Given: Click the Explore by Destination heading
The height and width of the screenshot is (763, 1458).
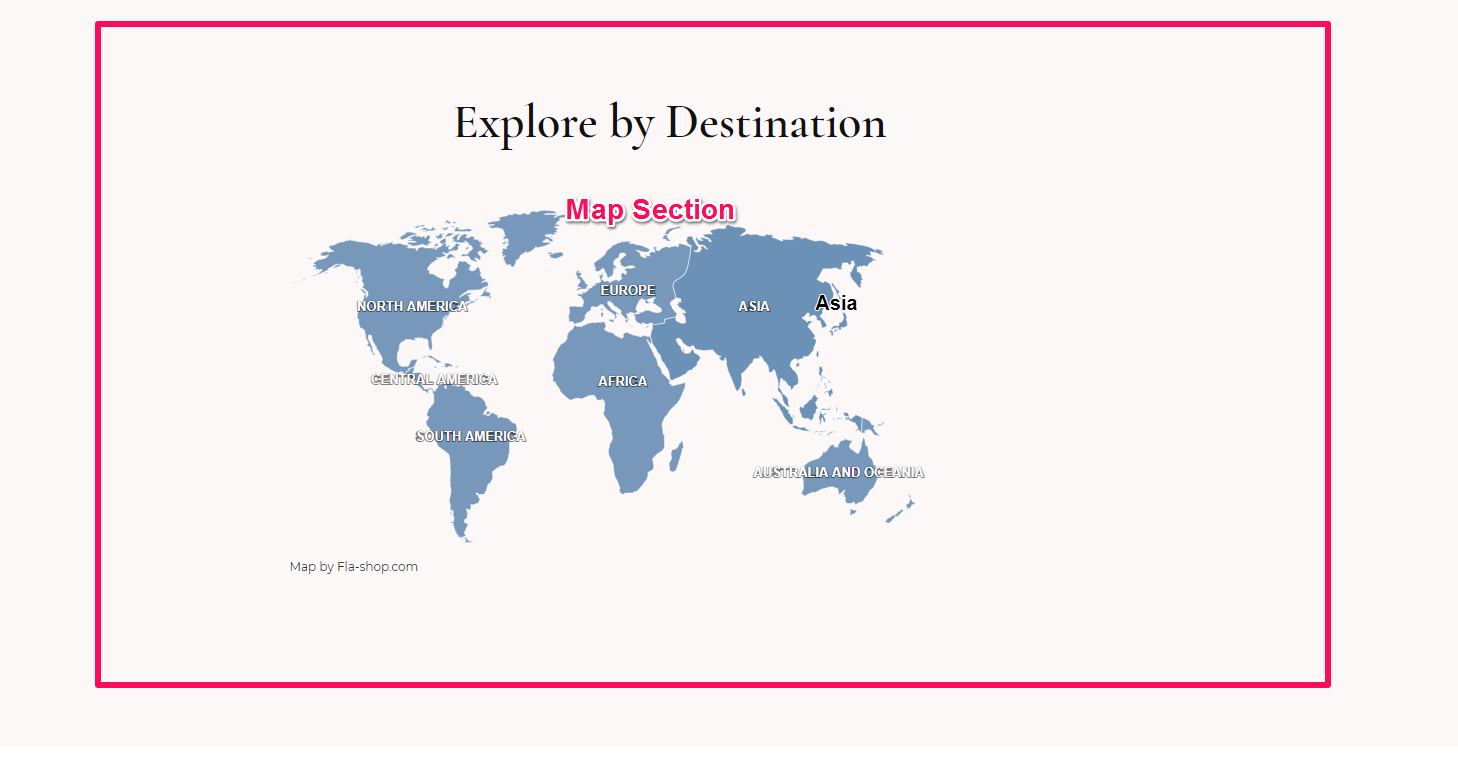Looking at the screenshot, I should tap(670, 123).
